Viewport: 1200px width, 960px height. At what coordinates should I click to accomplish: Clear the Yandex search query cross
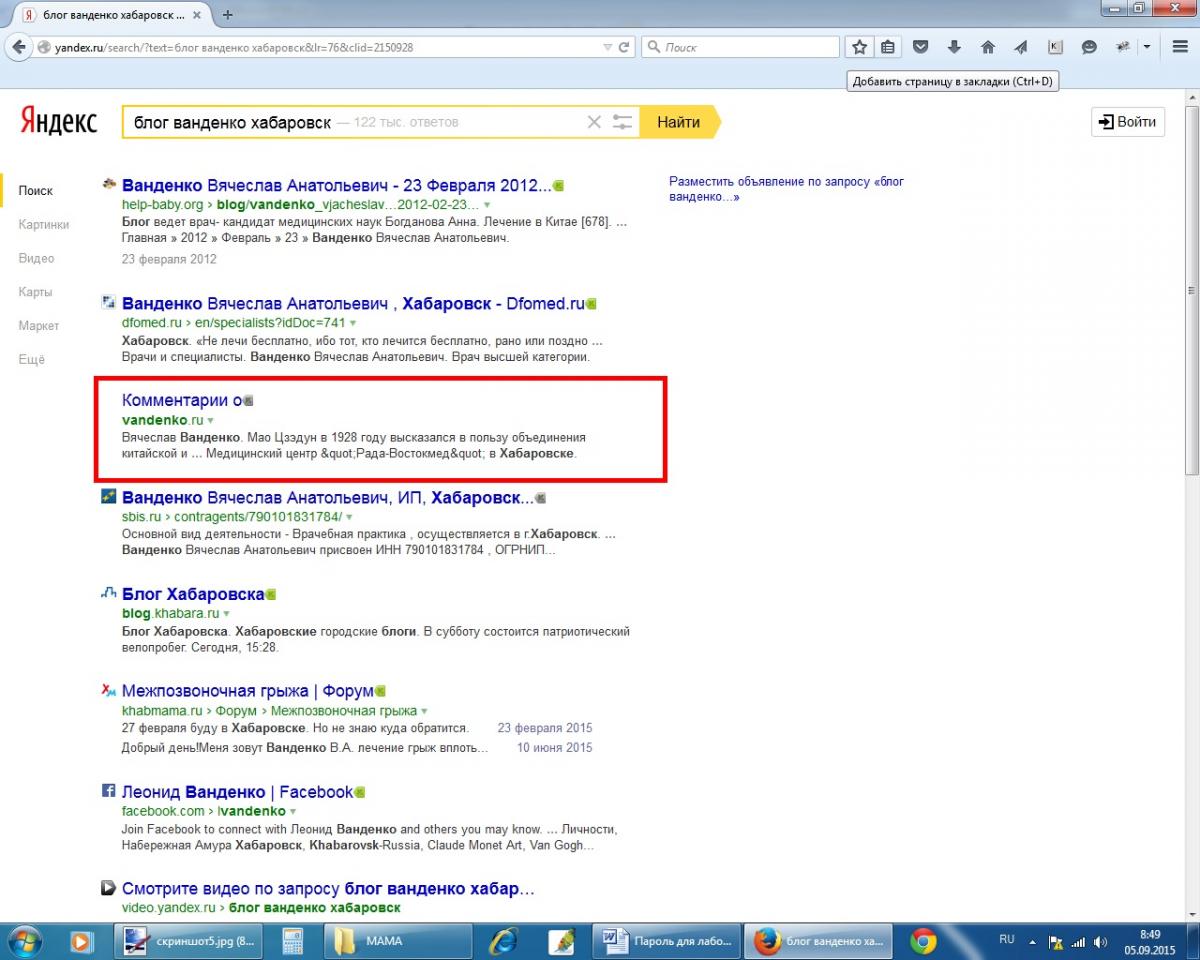click(594, 122)
